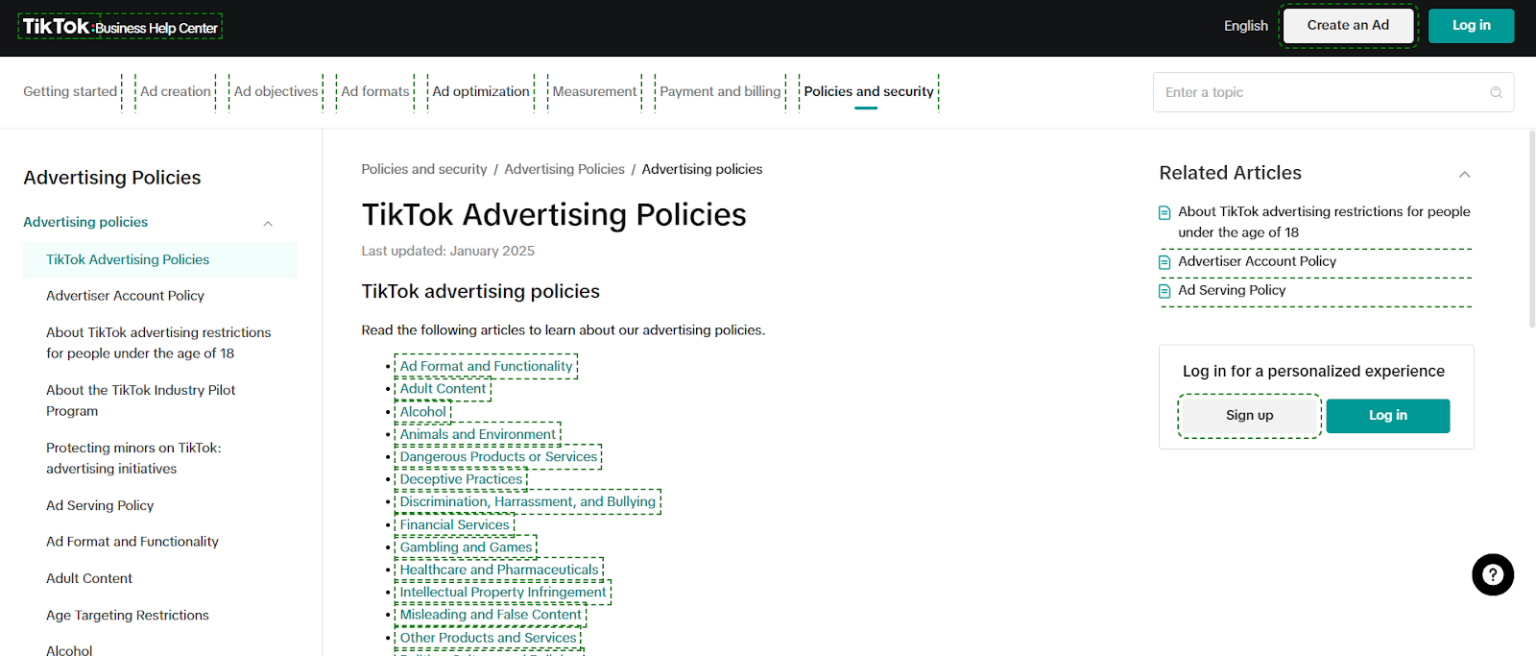Open the Intellectual Property Infringement link
1536x656 pixels.
tap(503, 592)
